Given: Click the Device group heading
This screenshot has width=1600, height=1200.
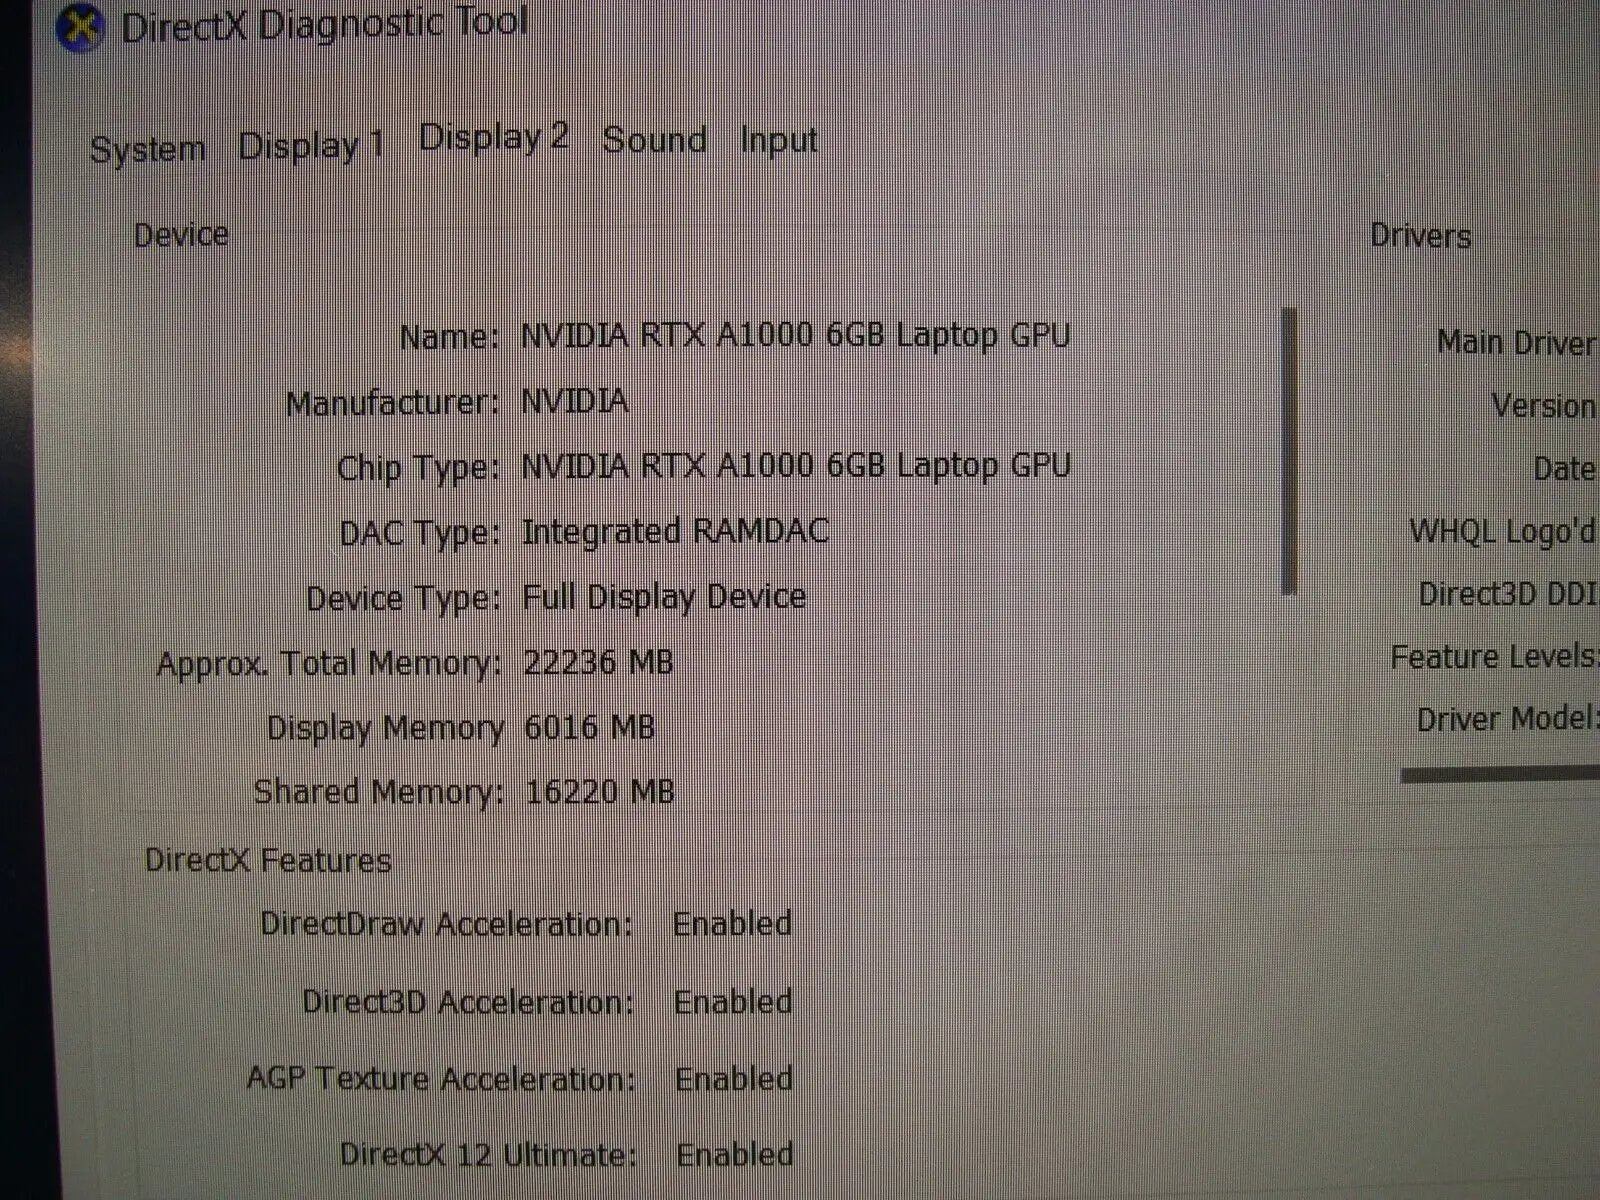Looking at the screenshot, I should pos(181,235).
